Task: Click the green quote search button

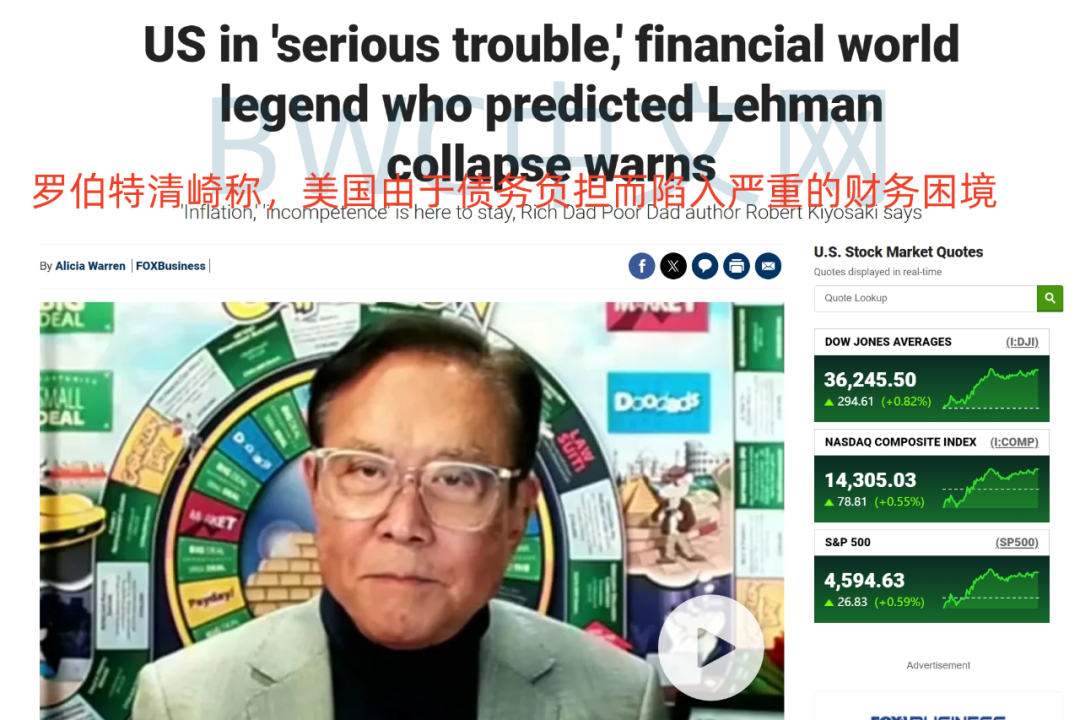Action: [x=1050, y=298]
